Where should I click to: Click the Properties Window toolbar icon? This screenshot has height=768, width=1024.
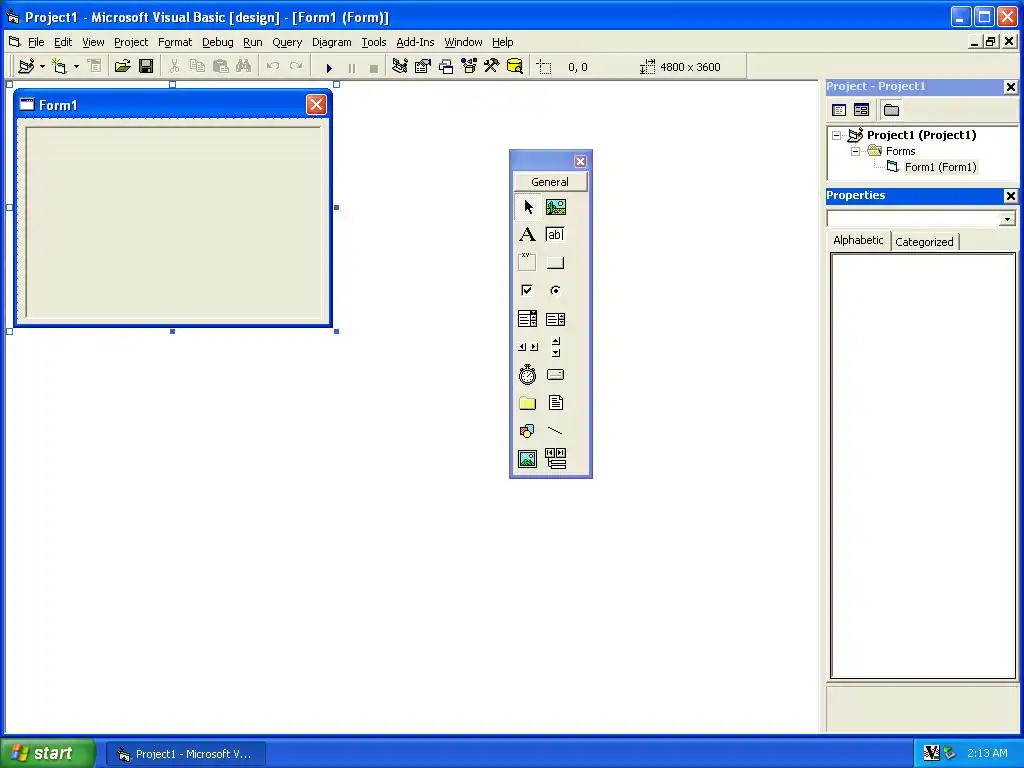coord(423,66)
